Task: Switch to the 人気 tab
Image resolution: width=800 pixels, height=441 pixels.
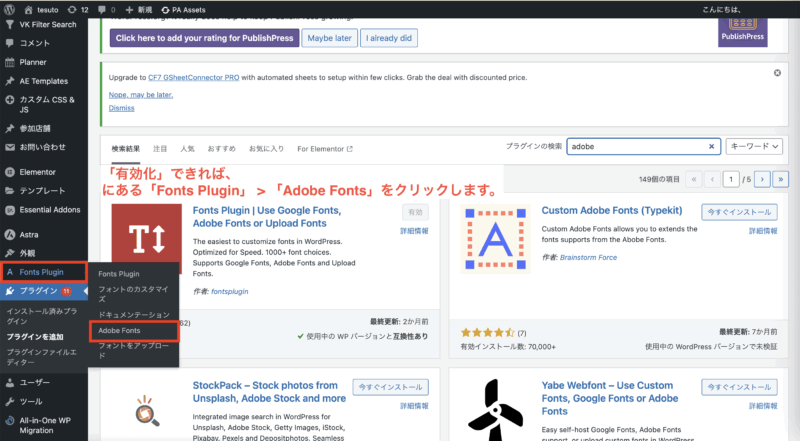Action: [187, 149]
